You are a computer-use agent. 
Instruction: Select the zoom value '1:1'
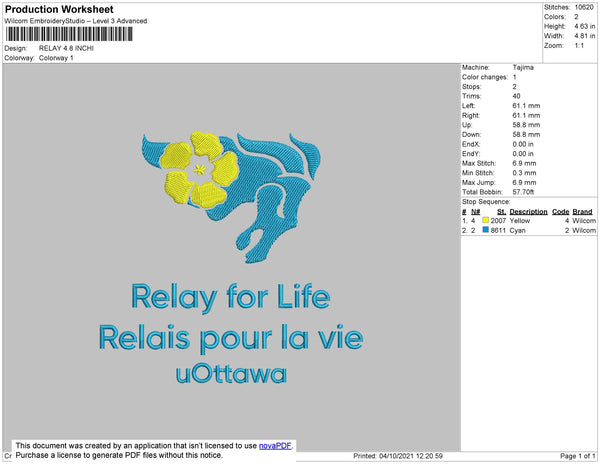tap(579, 46)
